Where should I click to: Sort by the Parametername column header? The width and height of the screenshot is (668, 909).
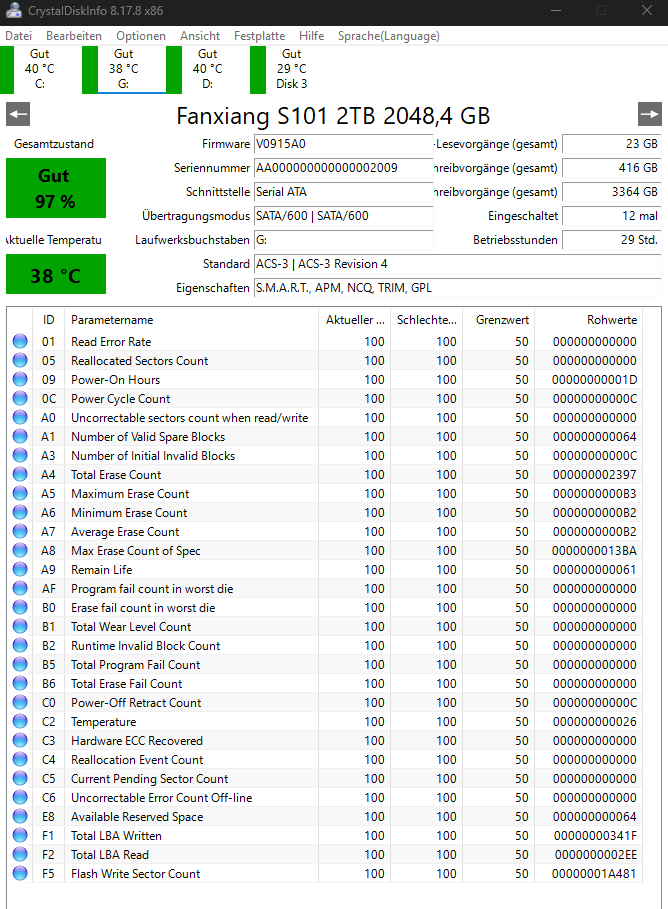191,320
